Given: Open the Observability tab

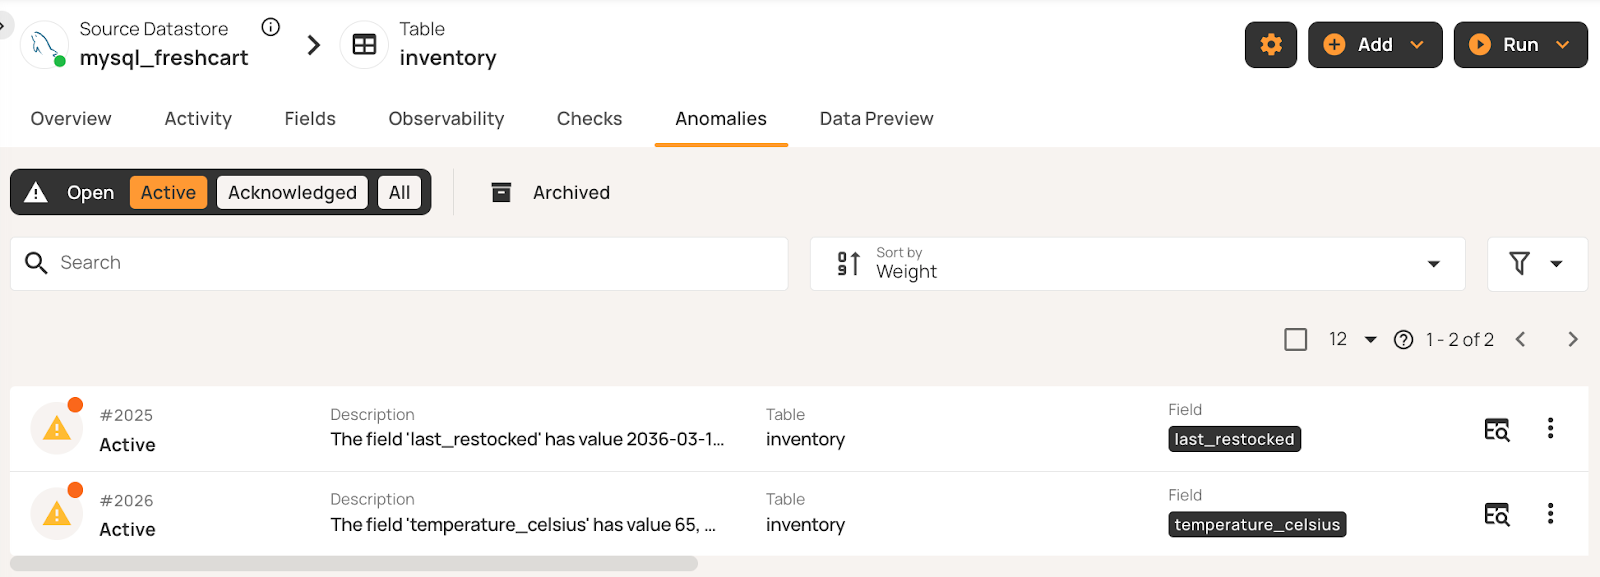Looking at the screenshot, I should 446,118.
